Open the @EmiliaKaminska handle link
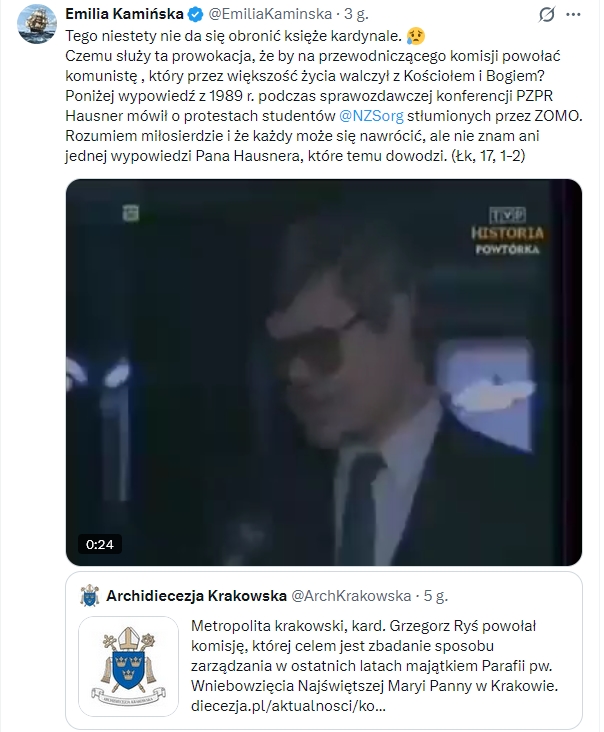 point(270,14)
